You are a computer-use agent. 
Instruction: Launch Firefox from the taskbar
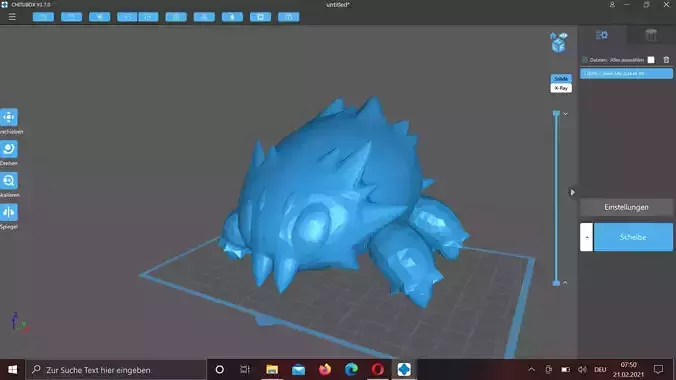325,370
